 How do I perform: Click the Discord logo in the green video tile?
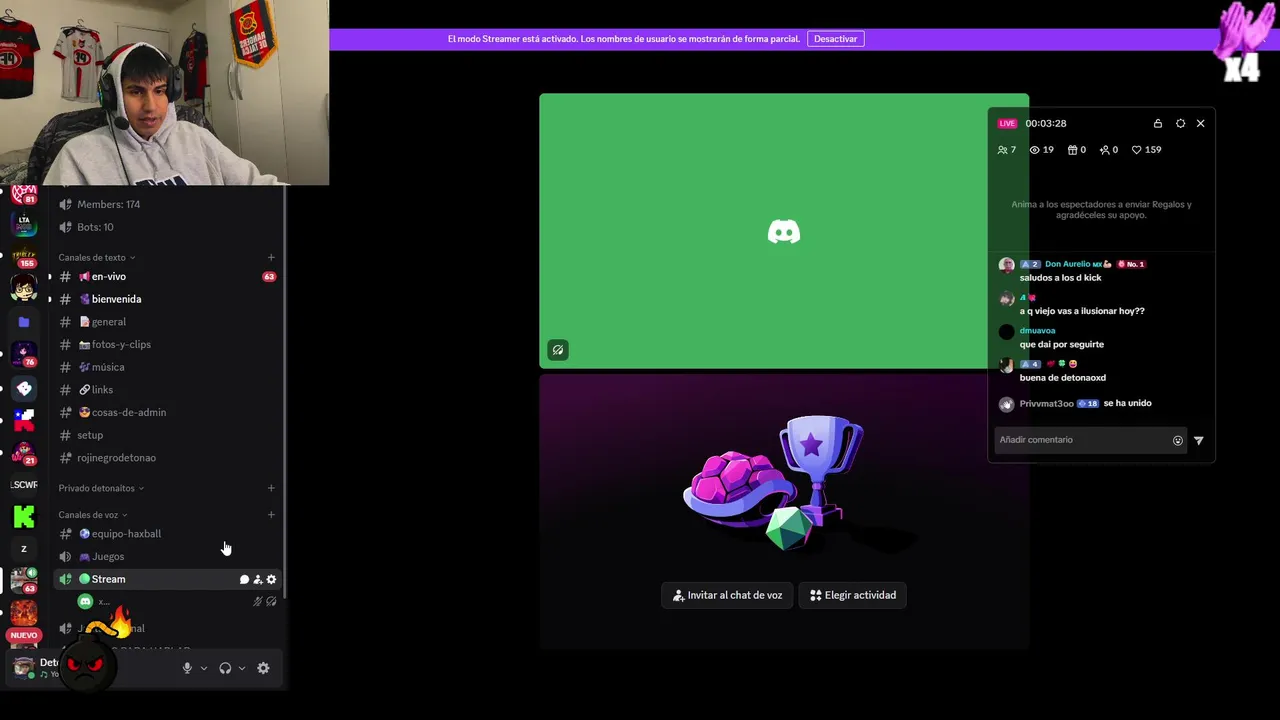(x=784, y=232)
